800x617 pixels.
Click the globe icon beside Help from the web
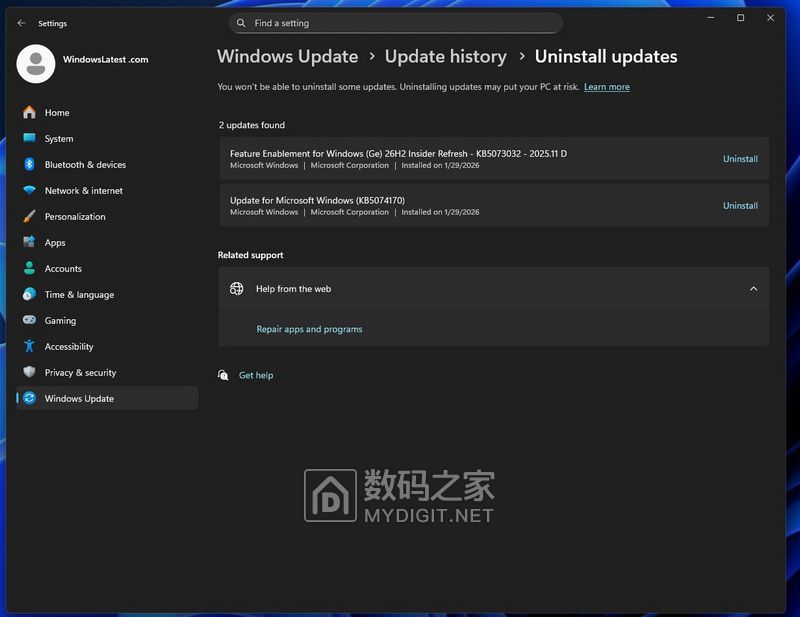(236, 289)
